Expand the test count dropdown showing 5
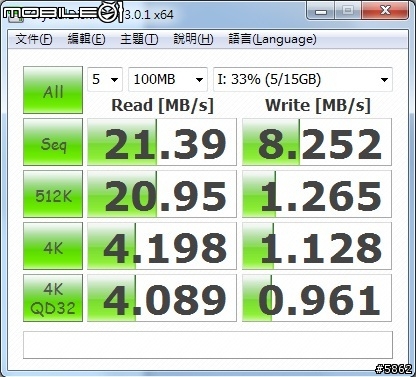The width and height of the screenshot is (416, 377). [x=105, y=79]
